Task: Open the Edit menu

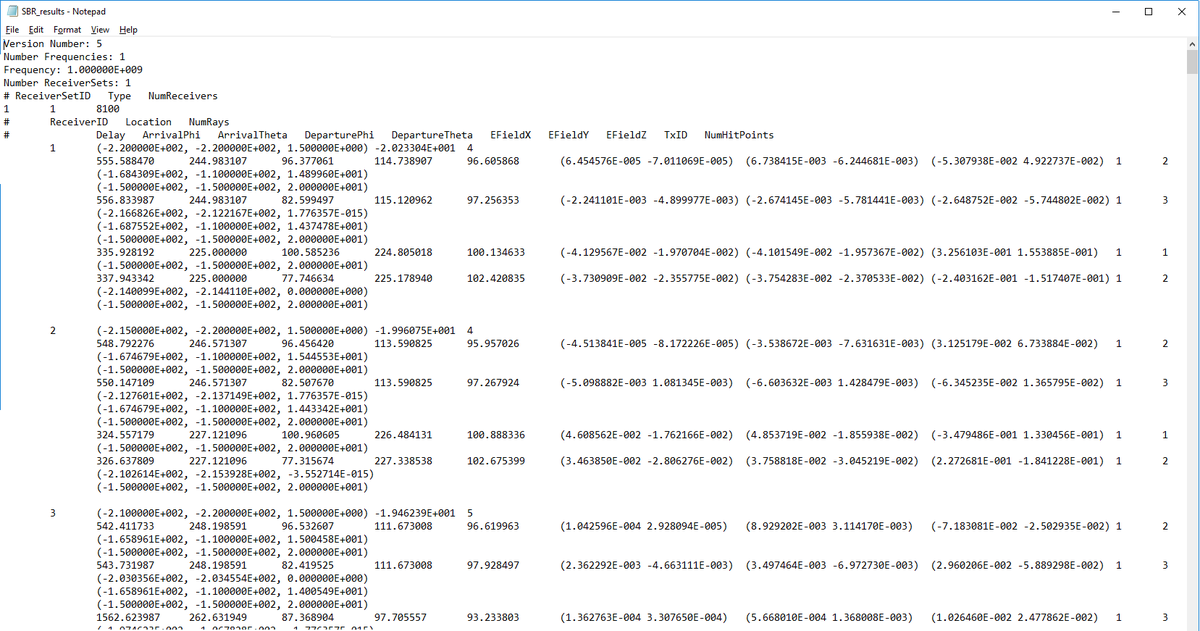Action: (35, 29)
